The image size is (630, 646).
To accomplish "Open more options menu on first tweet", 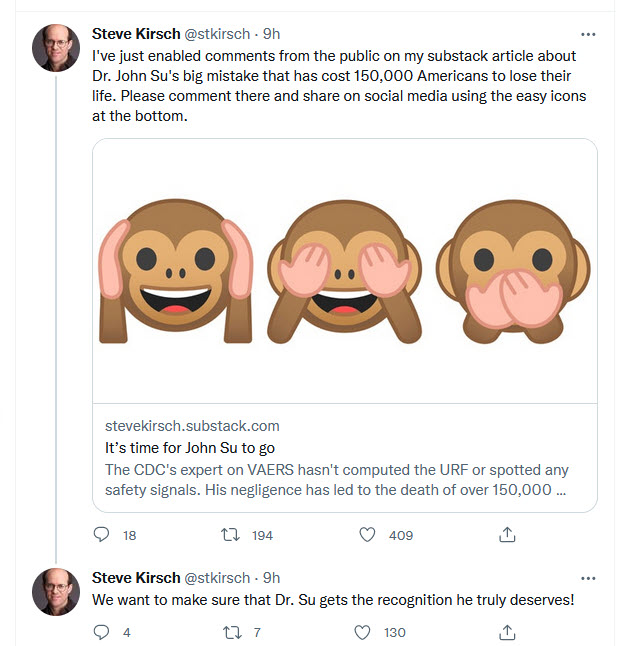I will pyautogui.click(x=588, y=34).
